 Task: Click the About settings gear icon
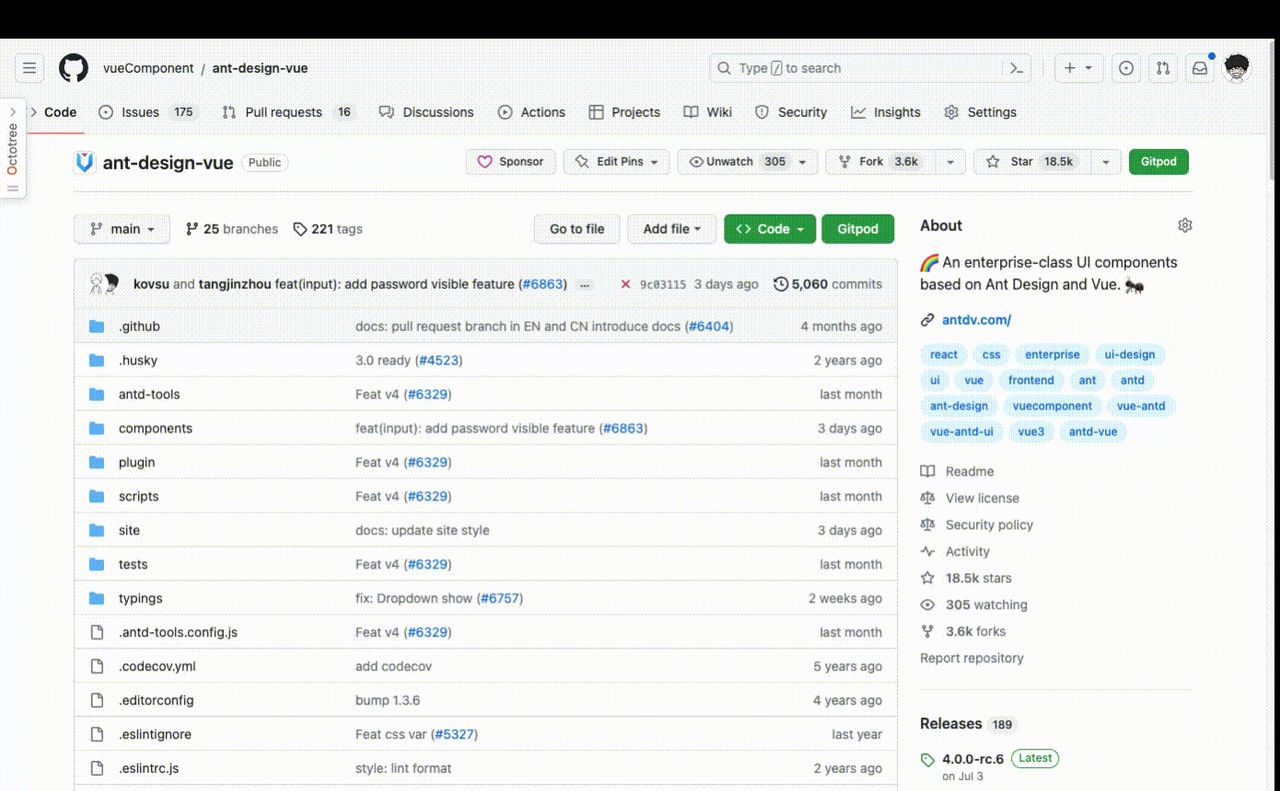point(1185,226)
